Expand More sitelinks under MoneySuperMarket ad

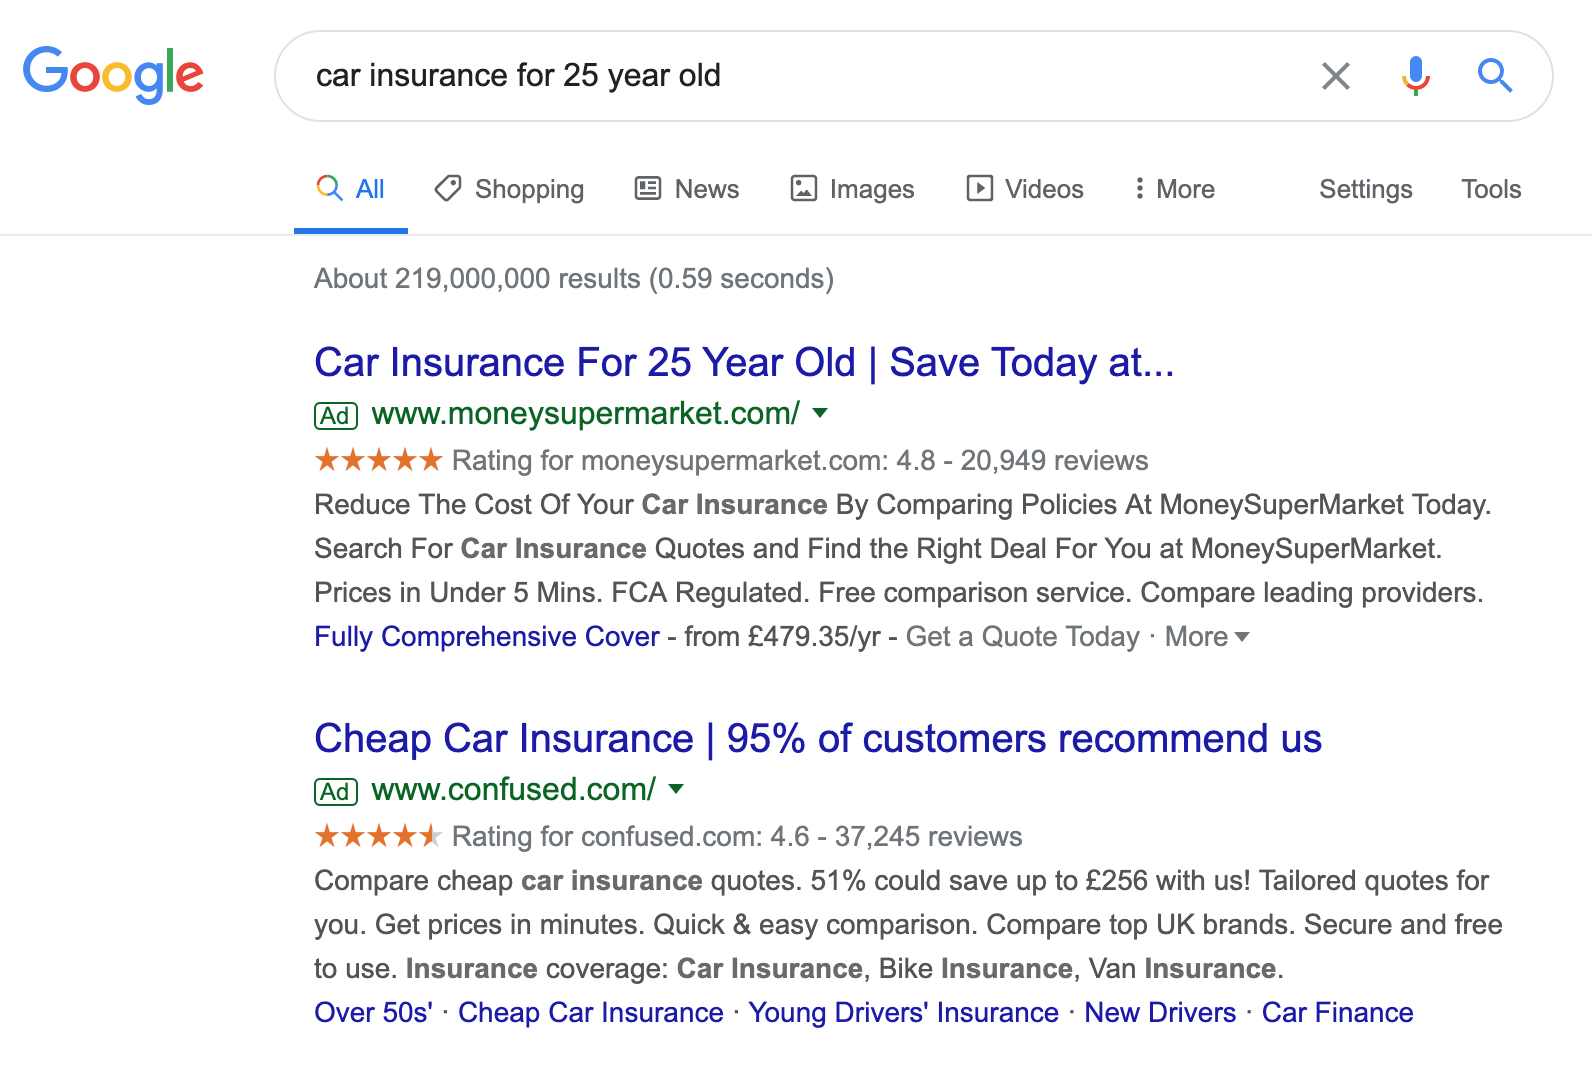1207,637
